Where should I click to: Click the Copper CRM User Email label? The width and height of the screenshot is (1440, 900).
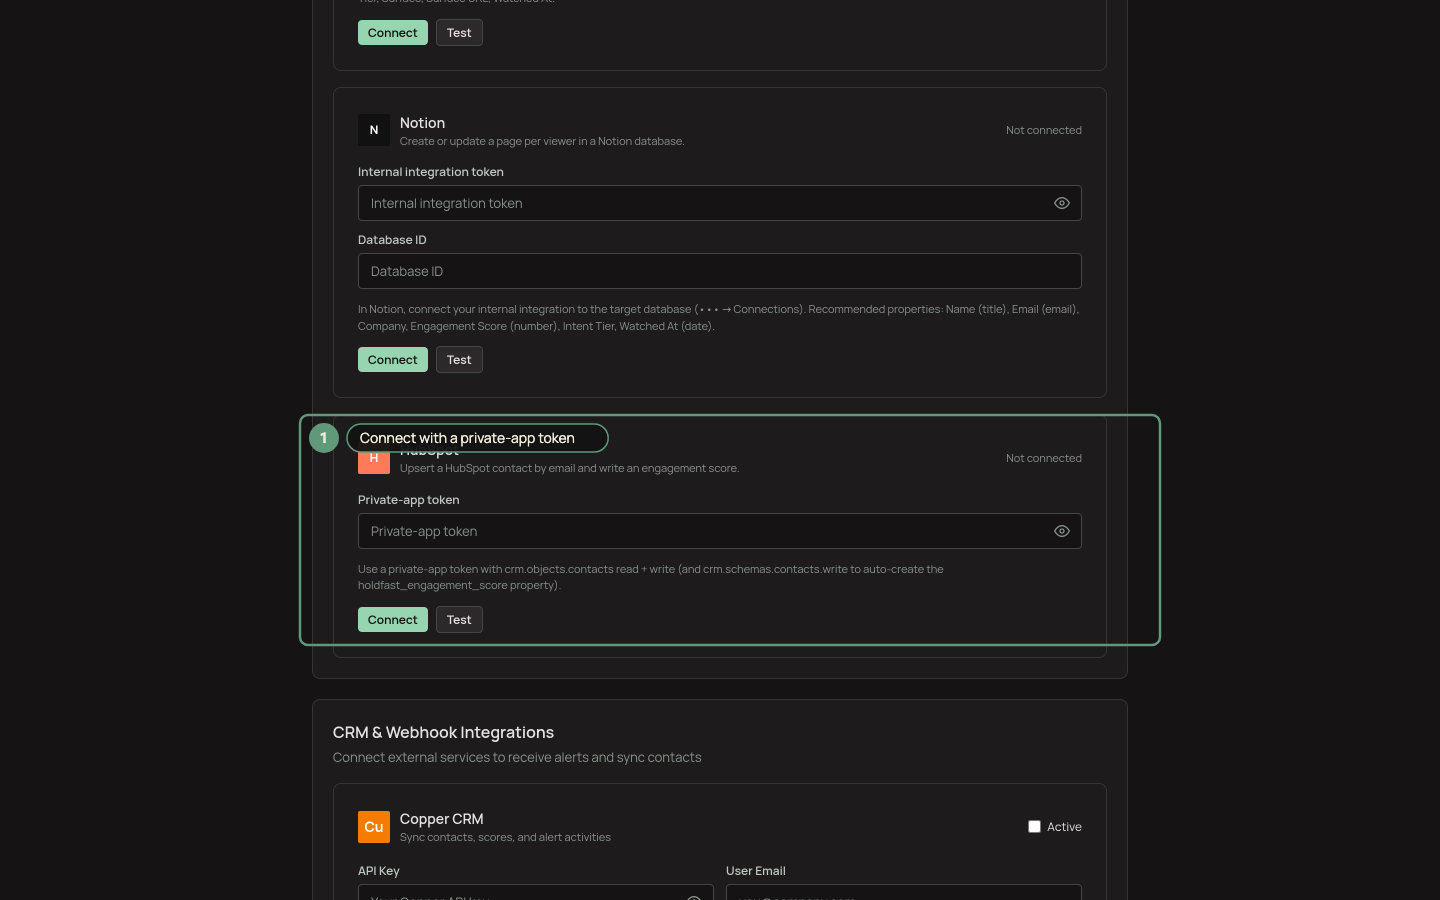[x=755, y=871]
